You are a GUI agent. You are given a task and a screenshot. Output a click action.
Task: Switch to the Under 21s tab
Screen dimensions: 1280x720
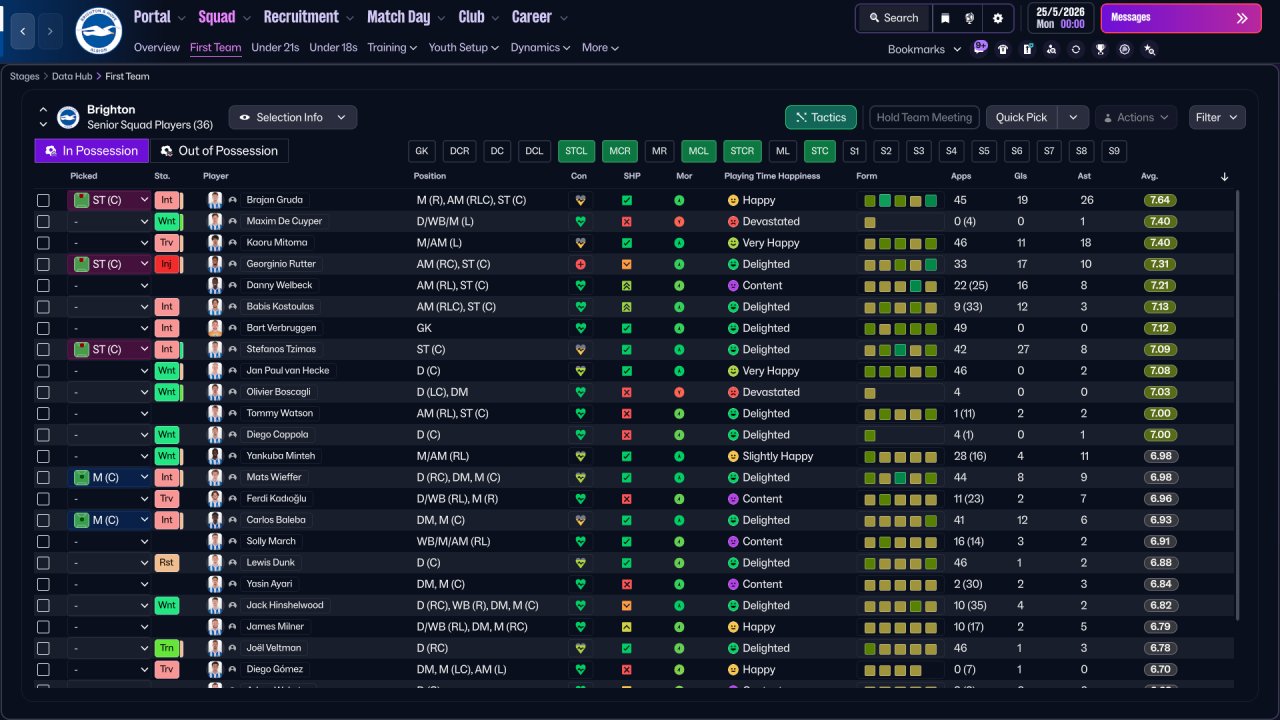tap(275, 48)
